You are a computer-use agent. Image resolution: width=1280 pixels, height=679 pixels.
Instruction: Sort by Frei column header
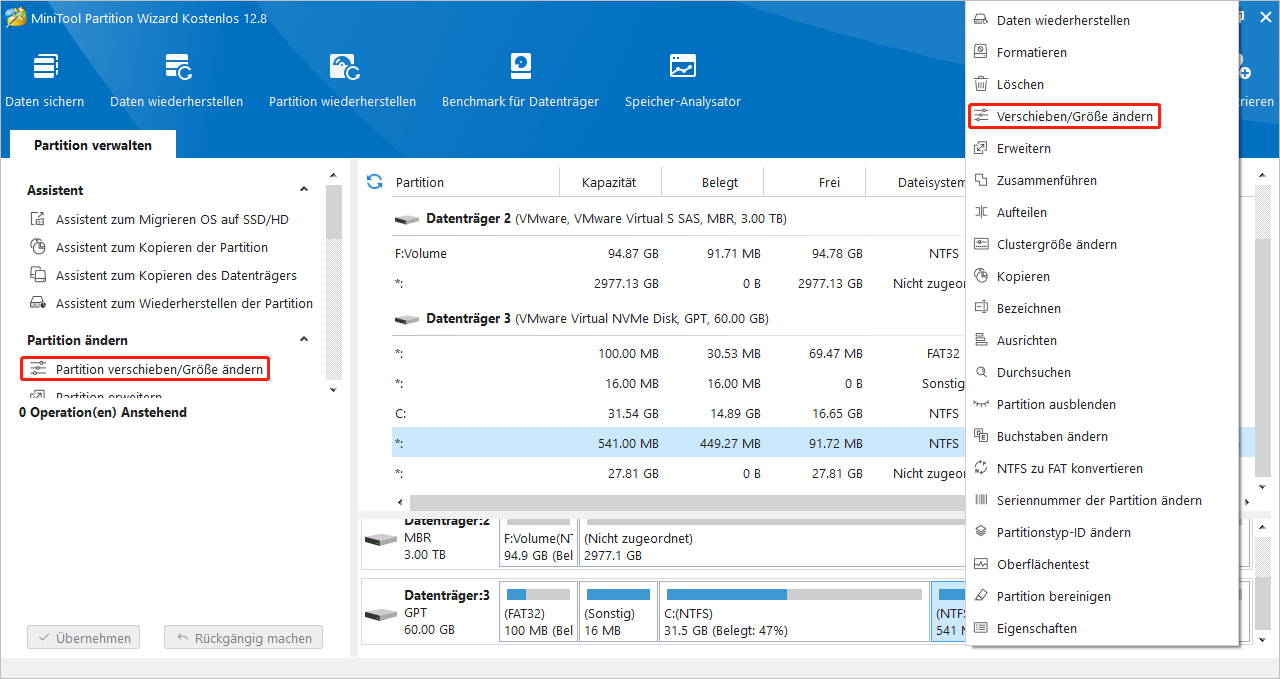(x=813, y=182)
